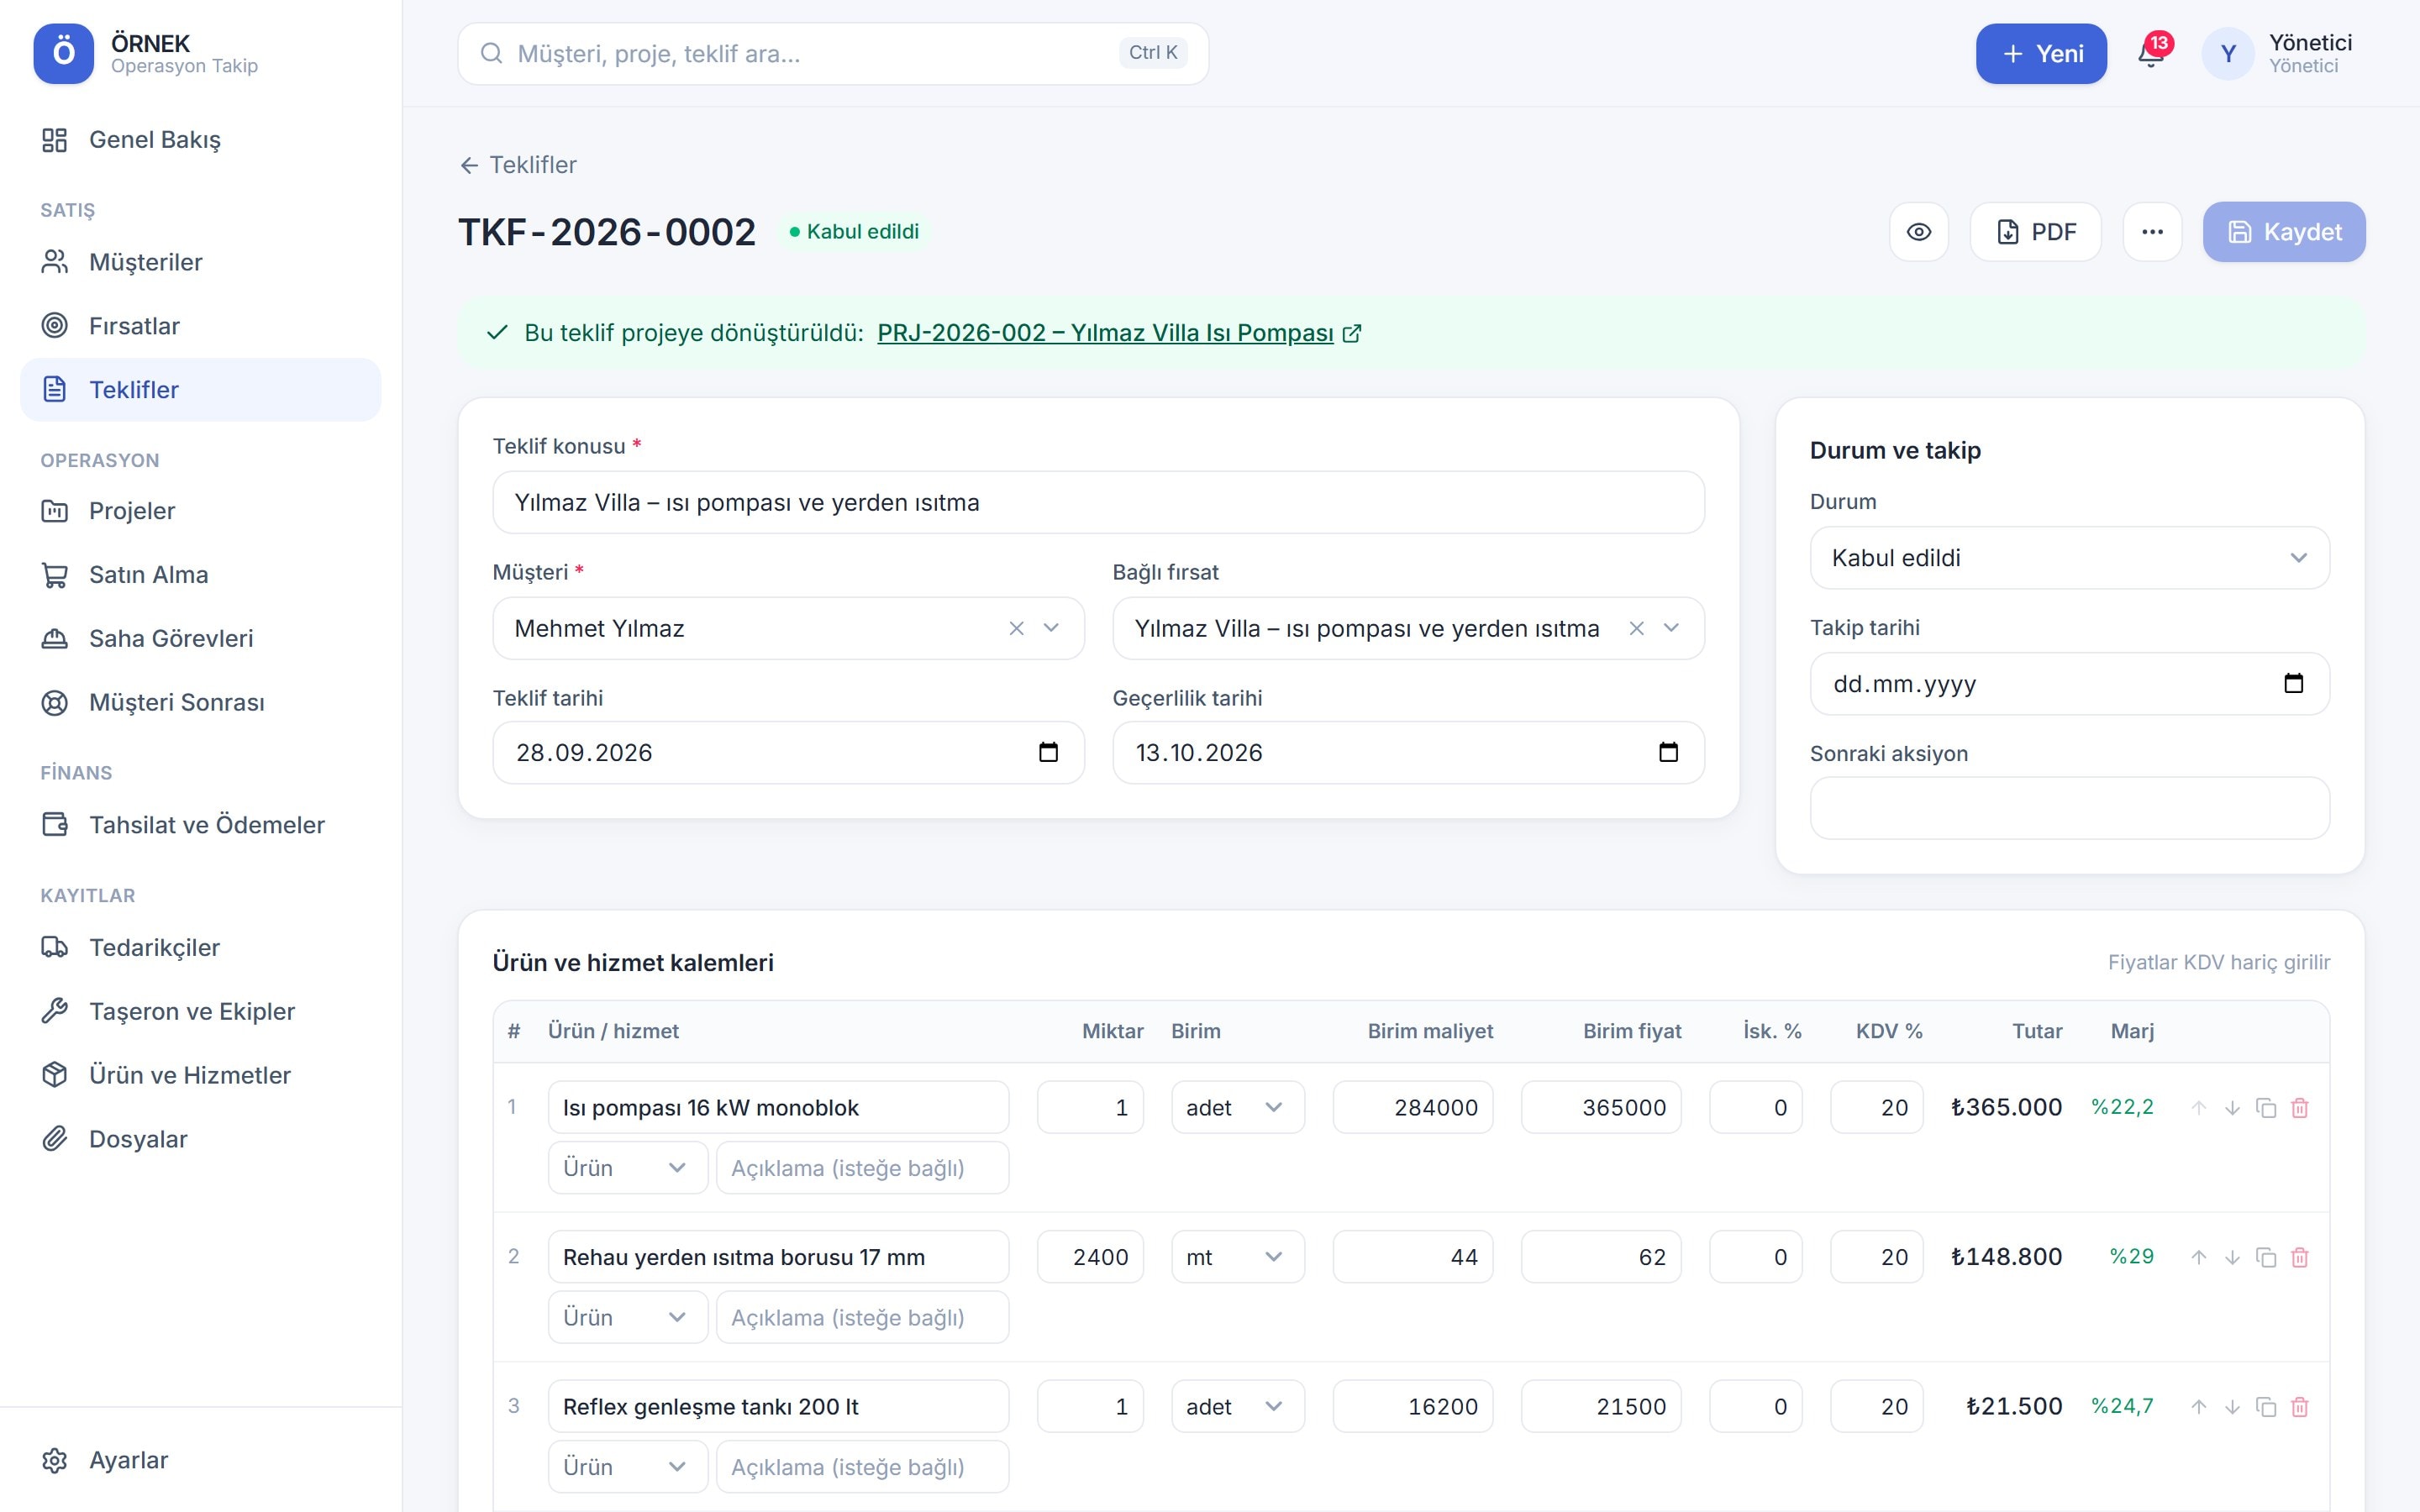This screenshot has height=1512, width=2420.
Task: Open the Geçerlilik tarihi calendar picker
Action: 1668,752
